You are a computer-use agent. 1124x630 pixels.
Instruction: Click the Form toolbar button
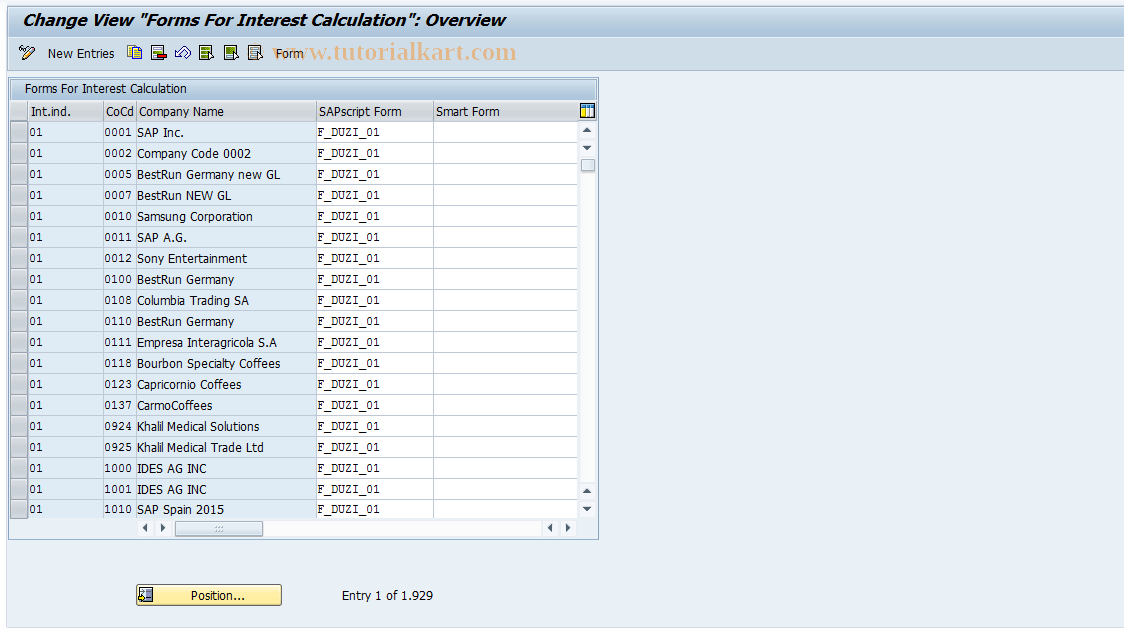tap(289, 54)
